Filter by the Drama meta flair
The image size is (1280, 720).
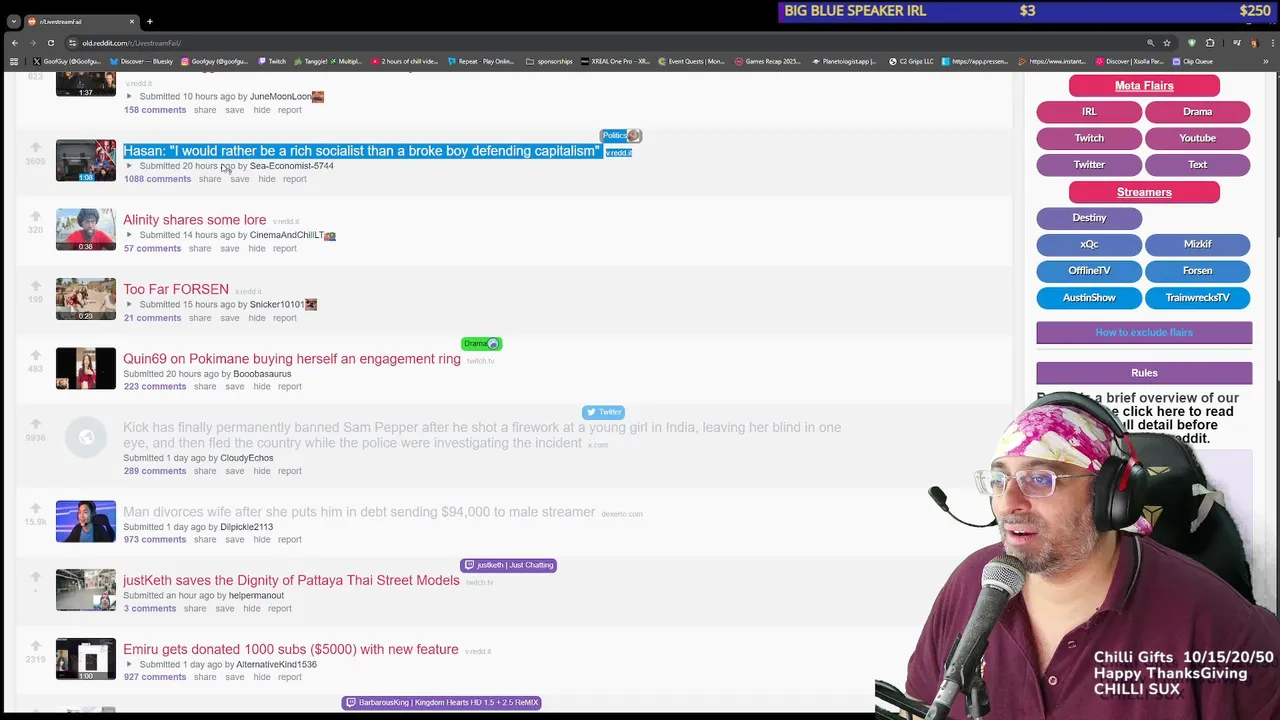1197,112
